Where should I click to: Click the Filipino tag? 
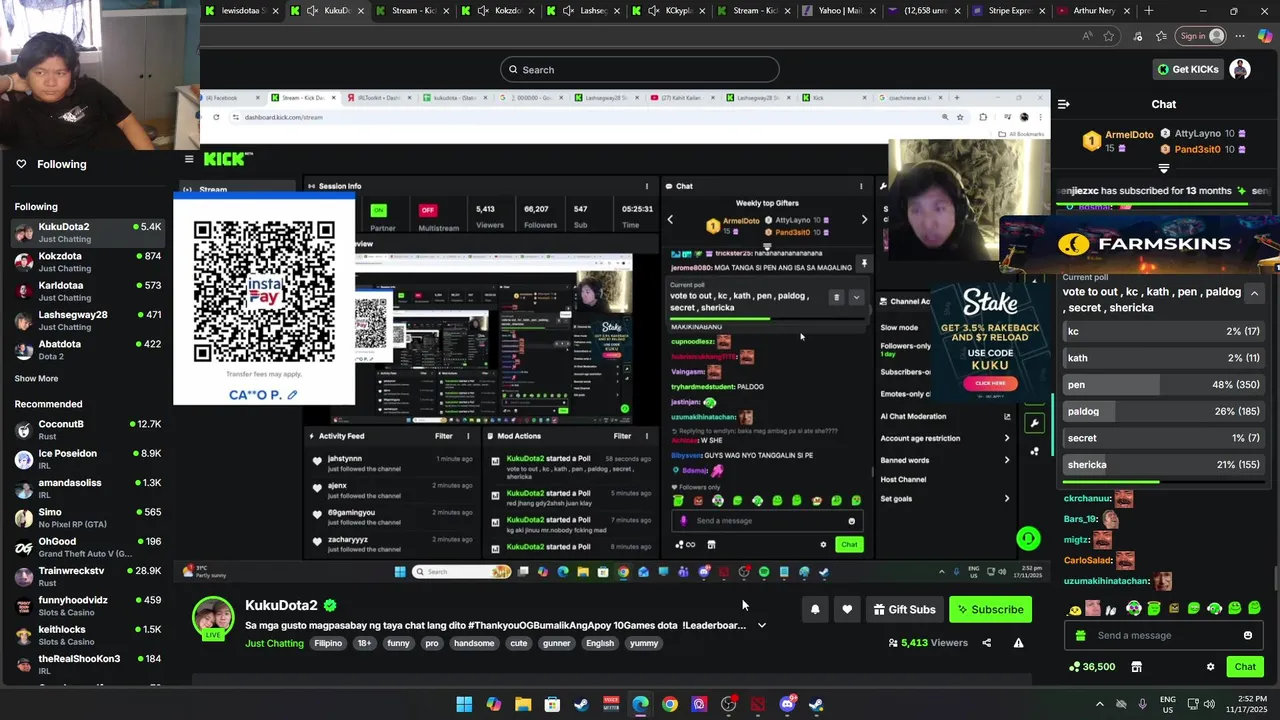point(328,643)
